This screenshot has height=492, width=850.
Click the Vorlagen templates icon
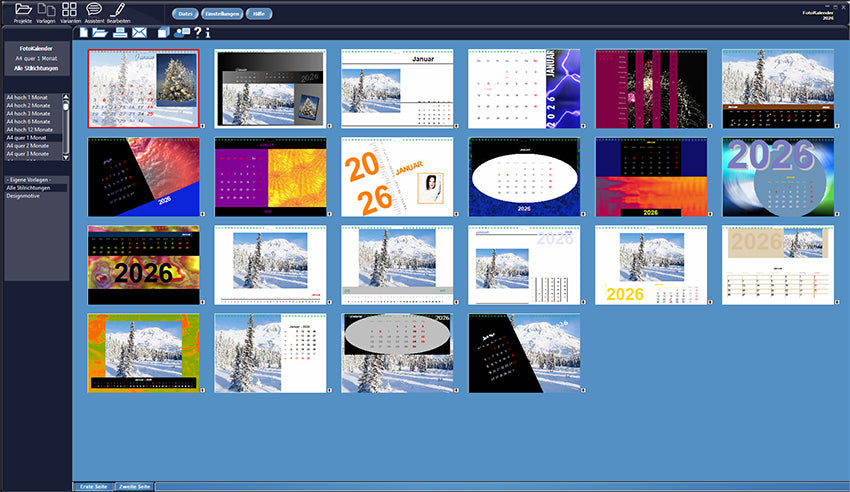(x=46, y=10)
